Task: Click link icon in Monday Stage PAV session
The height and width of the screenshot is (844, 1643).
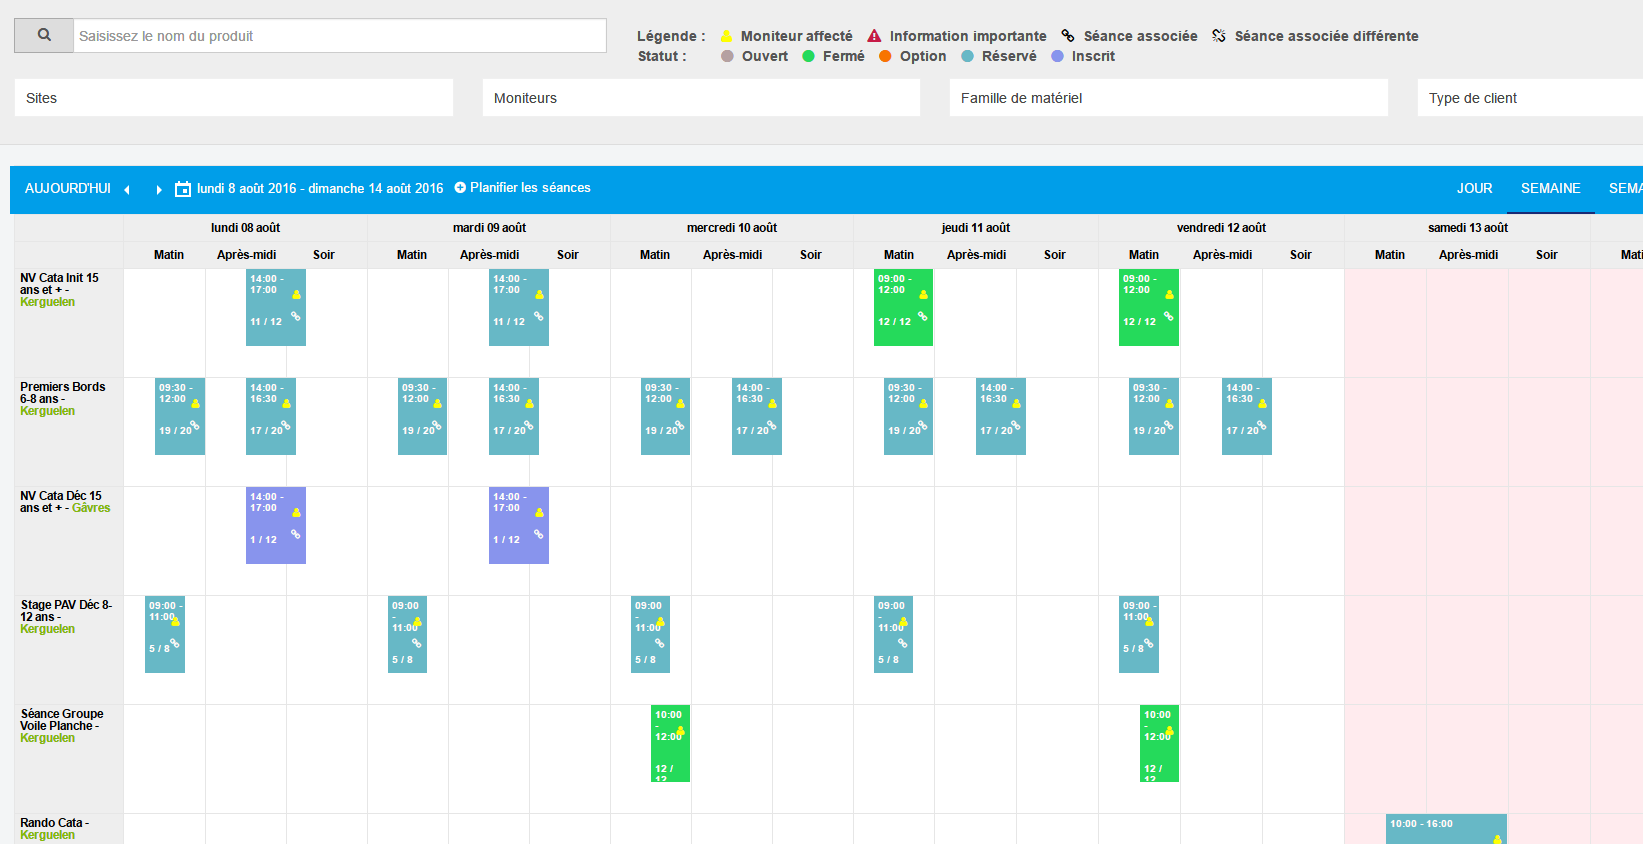Action: tap(174, 643)
